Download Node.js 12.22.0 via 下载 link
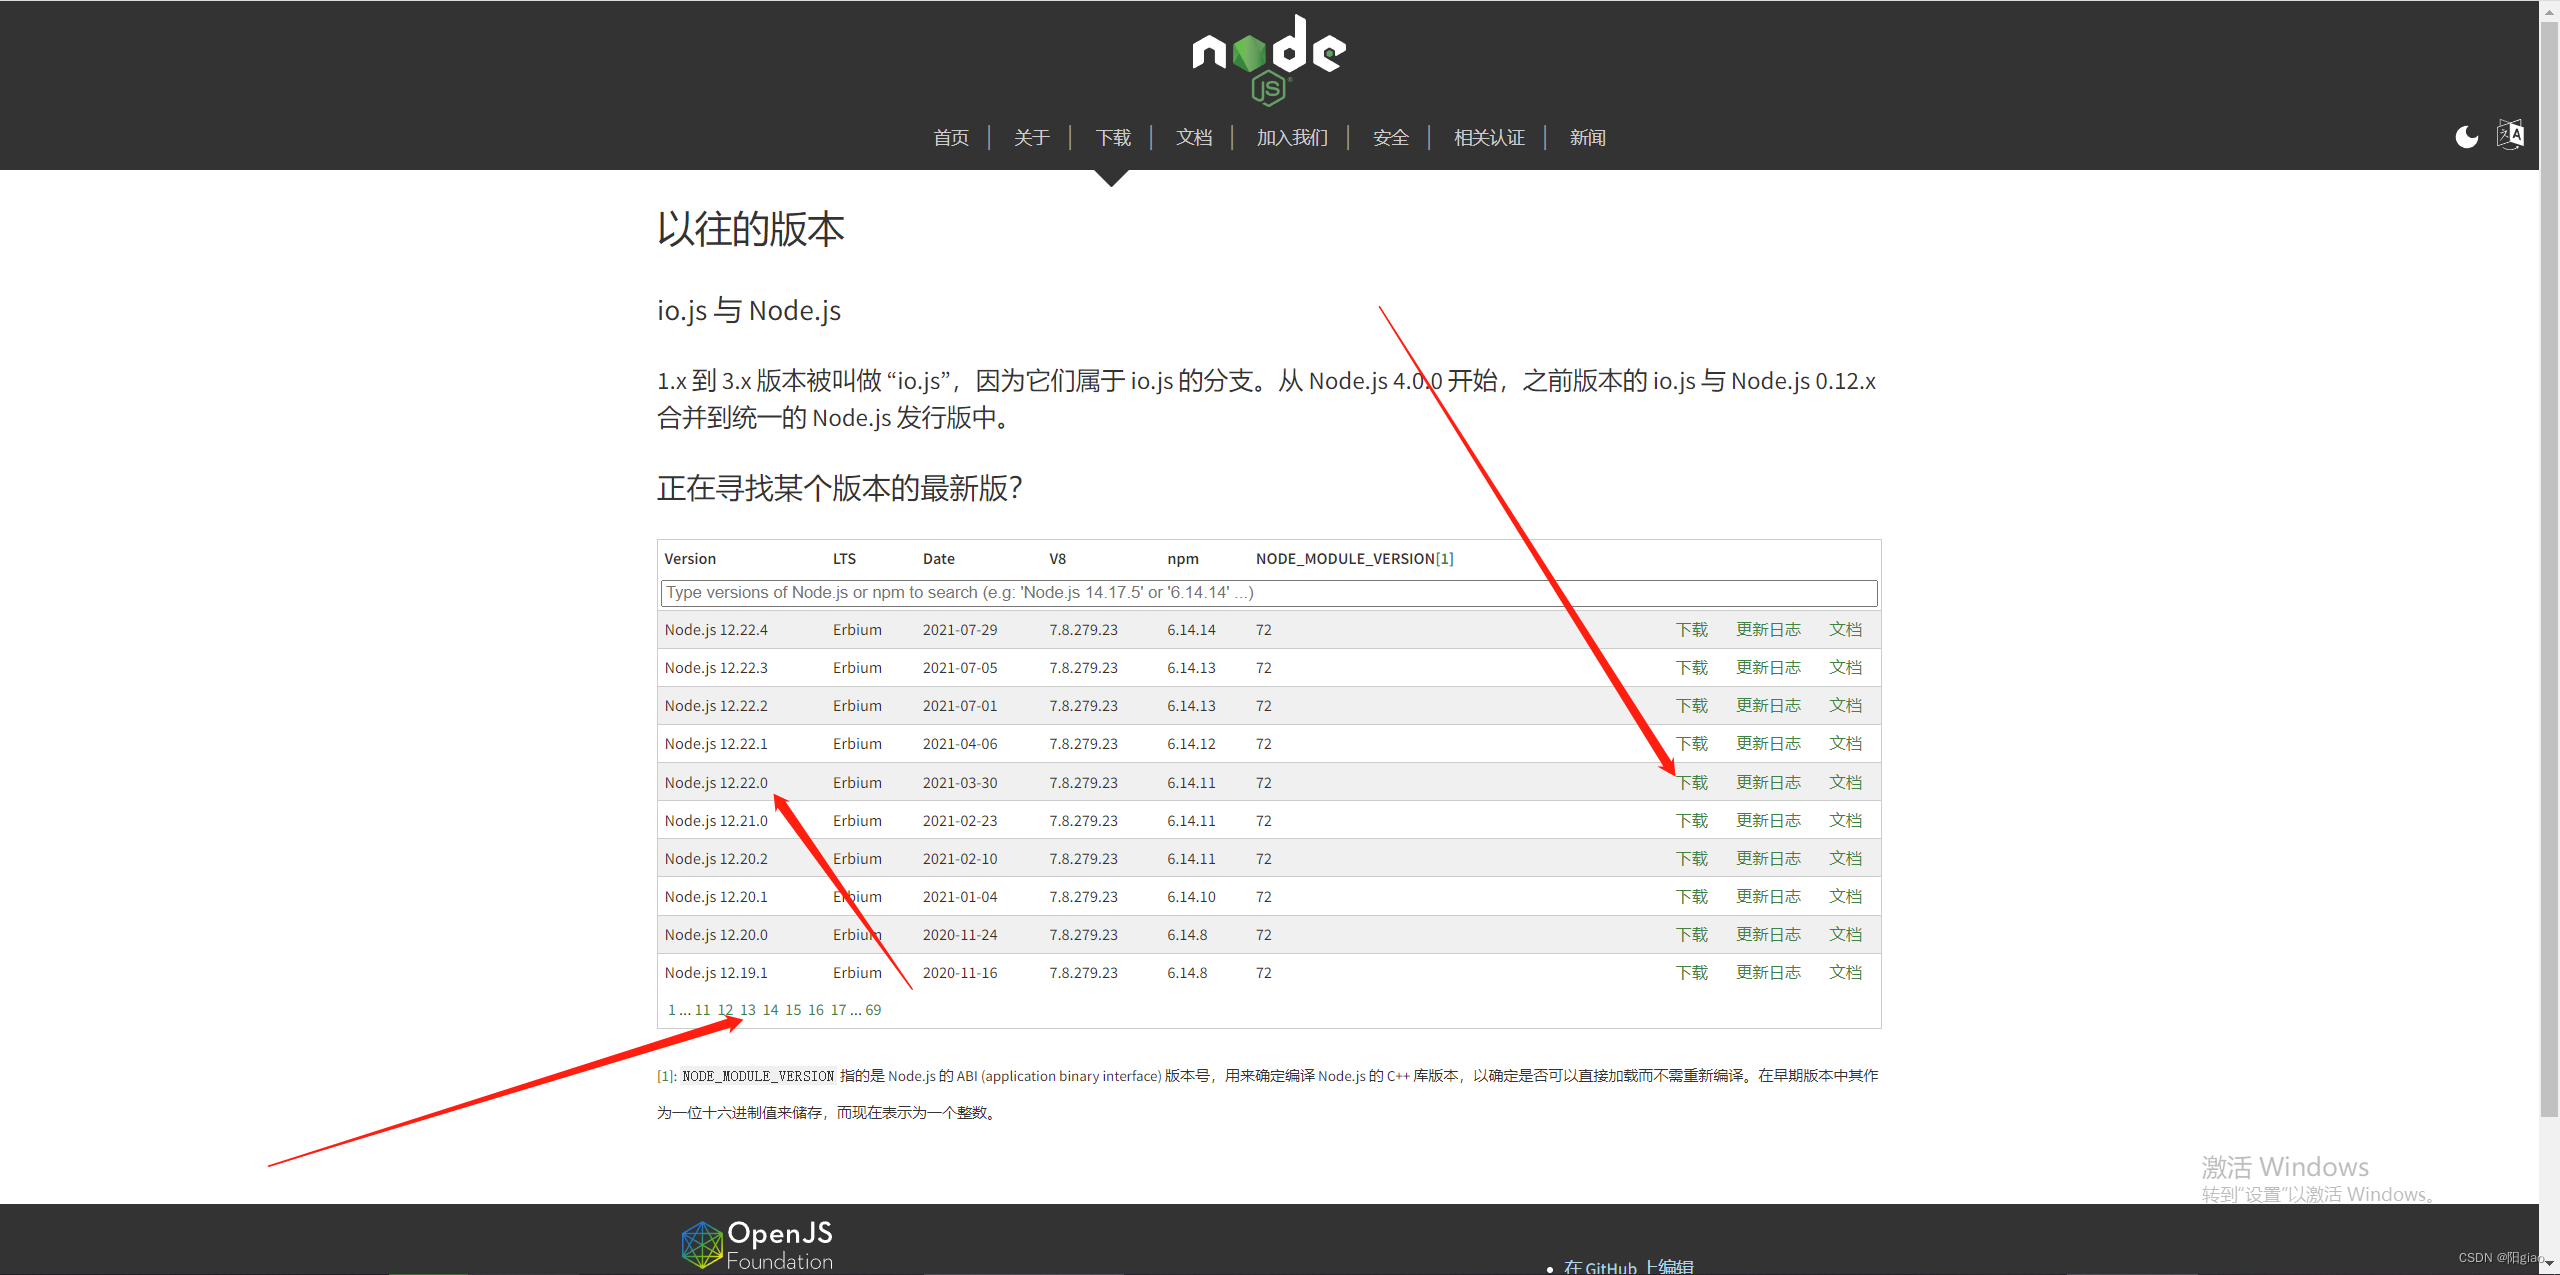This screenshot has height=1275, width=2560. click(1692, 783)
